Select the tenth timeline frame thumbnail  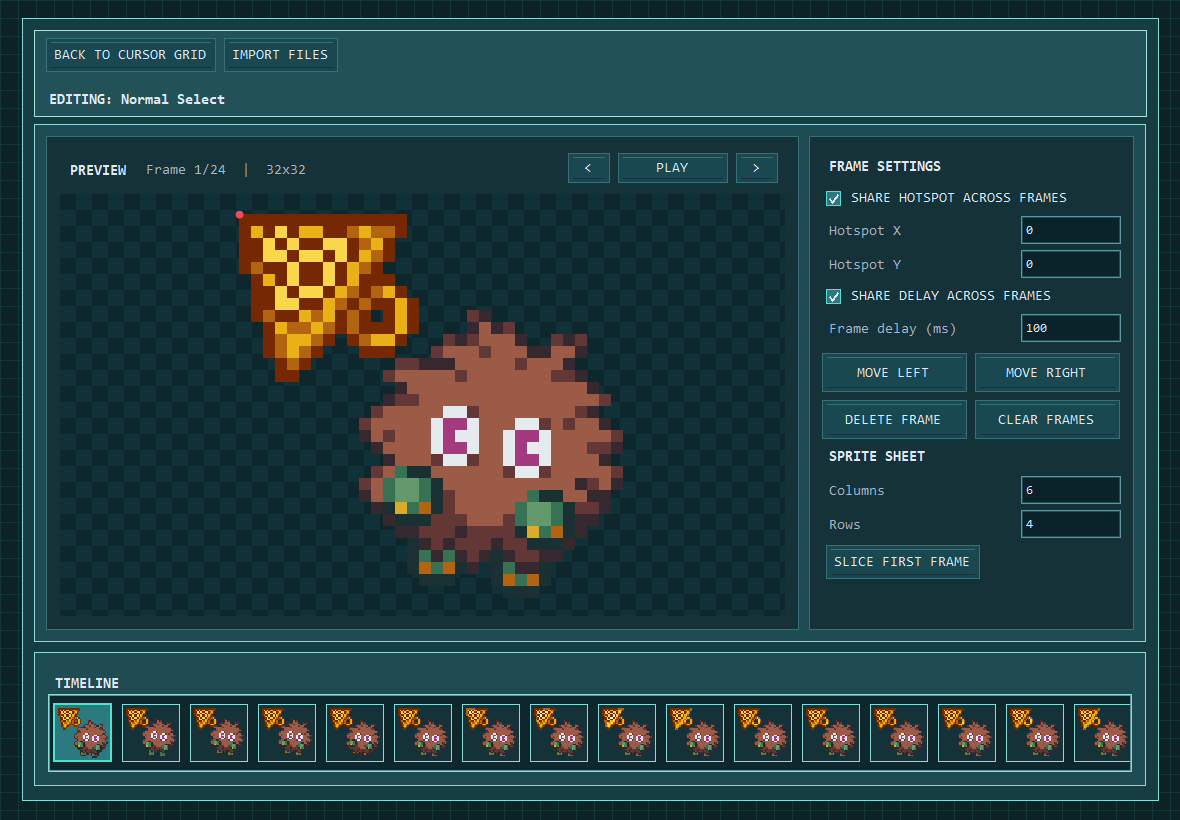[695, 733]
